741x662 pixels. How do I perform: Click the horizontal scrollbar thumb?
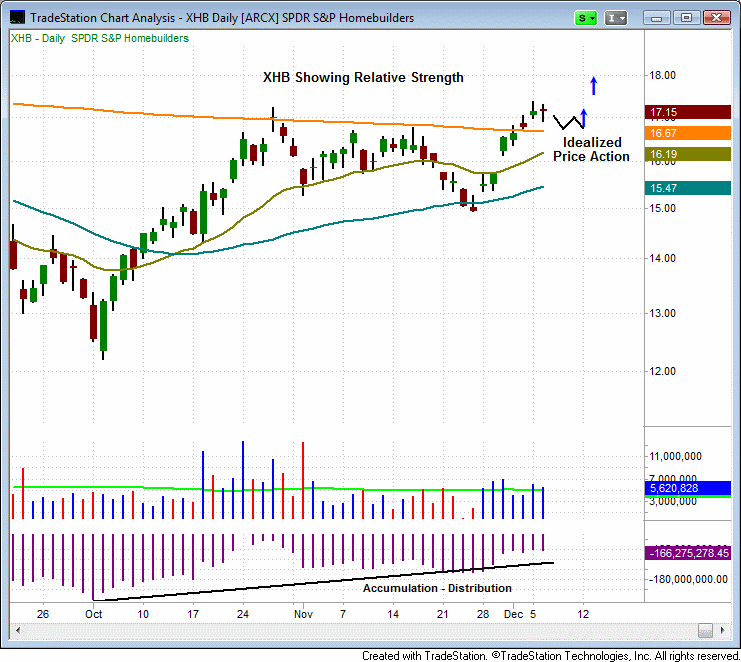tap(705, 630)
